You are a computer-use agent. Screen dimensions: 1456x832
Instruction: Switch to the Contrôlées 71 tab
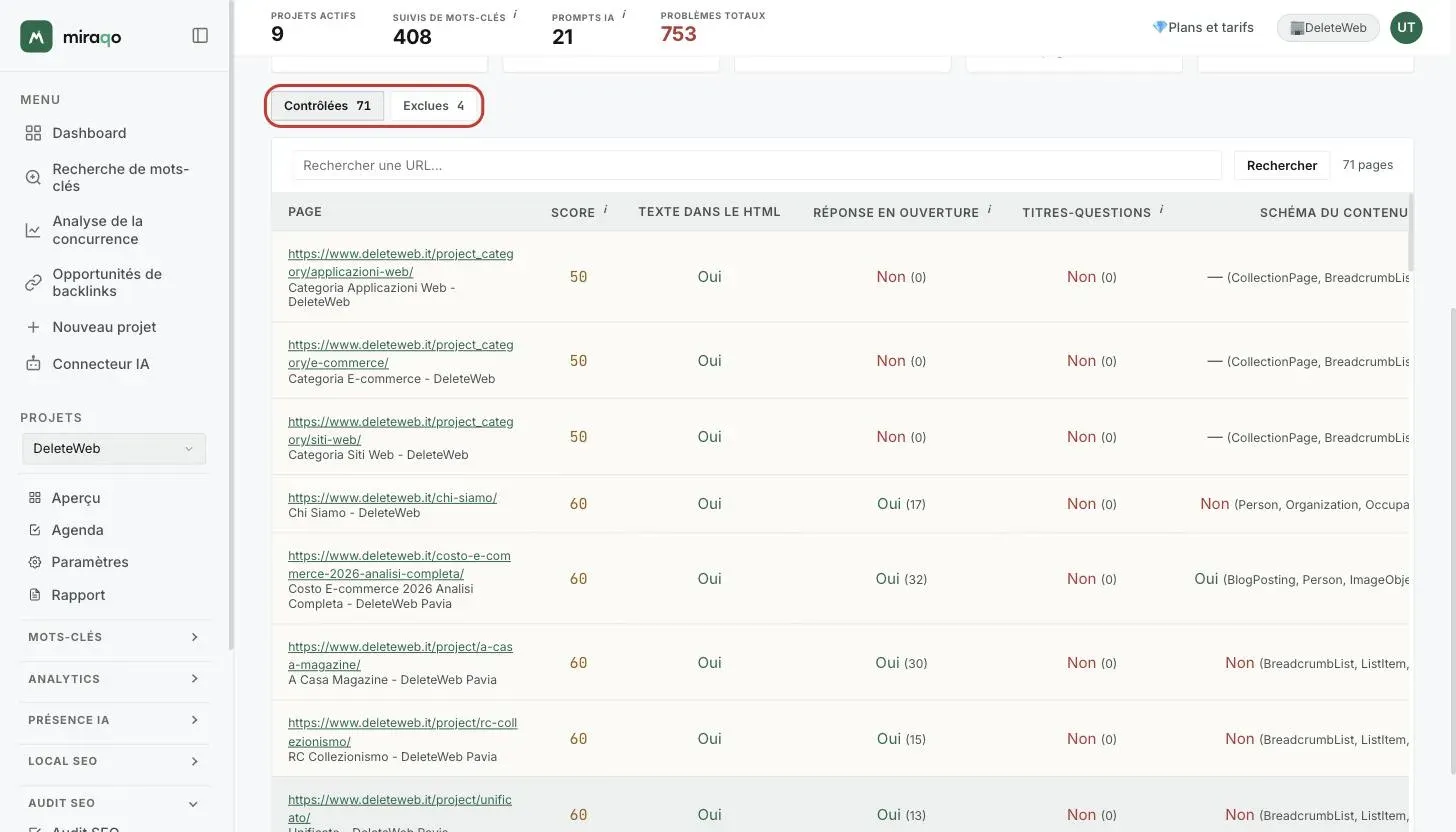(327, 106)
